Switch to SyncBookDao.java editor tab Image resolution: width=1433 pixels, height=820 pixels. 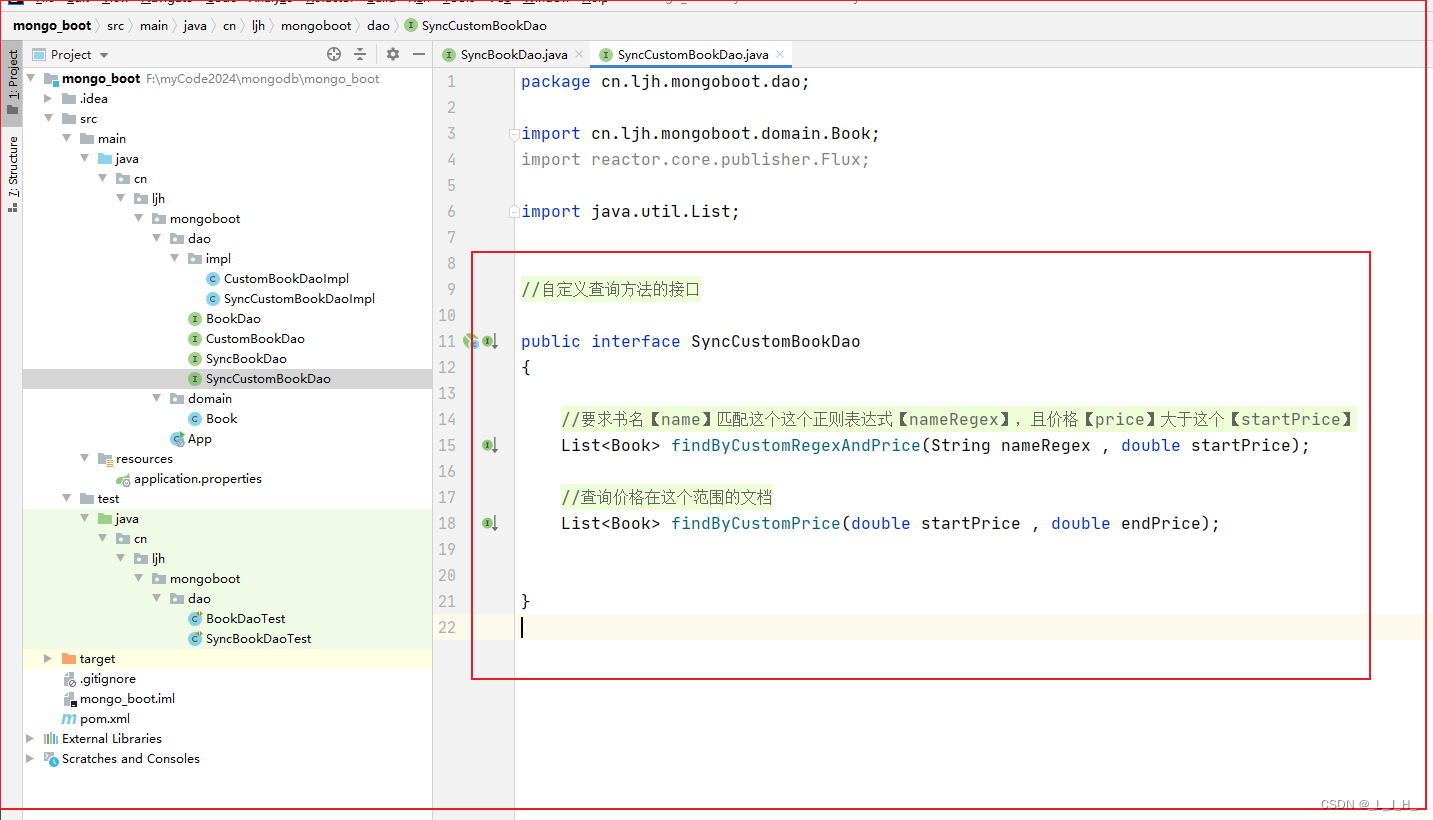click(513, 55)
